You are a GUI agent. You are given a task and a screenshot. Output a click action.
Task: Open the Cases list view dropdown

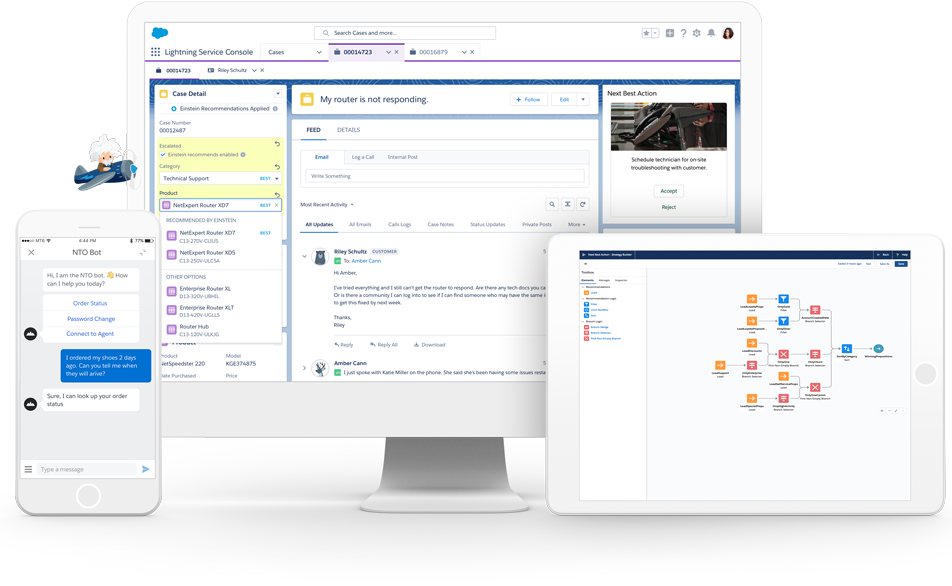pyautogui.click(x=314, y=51)
